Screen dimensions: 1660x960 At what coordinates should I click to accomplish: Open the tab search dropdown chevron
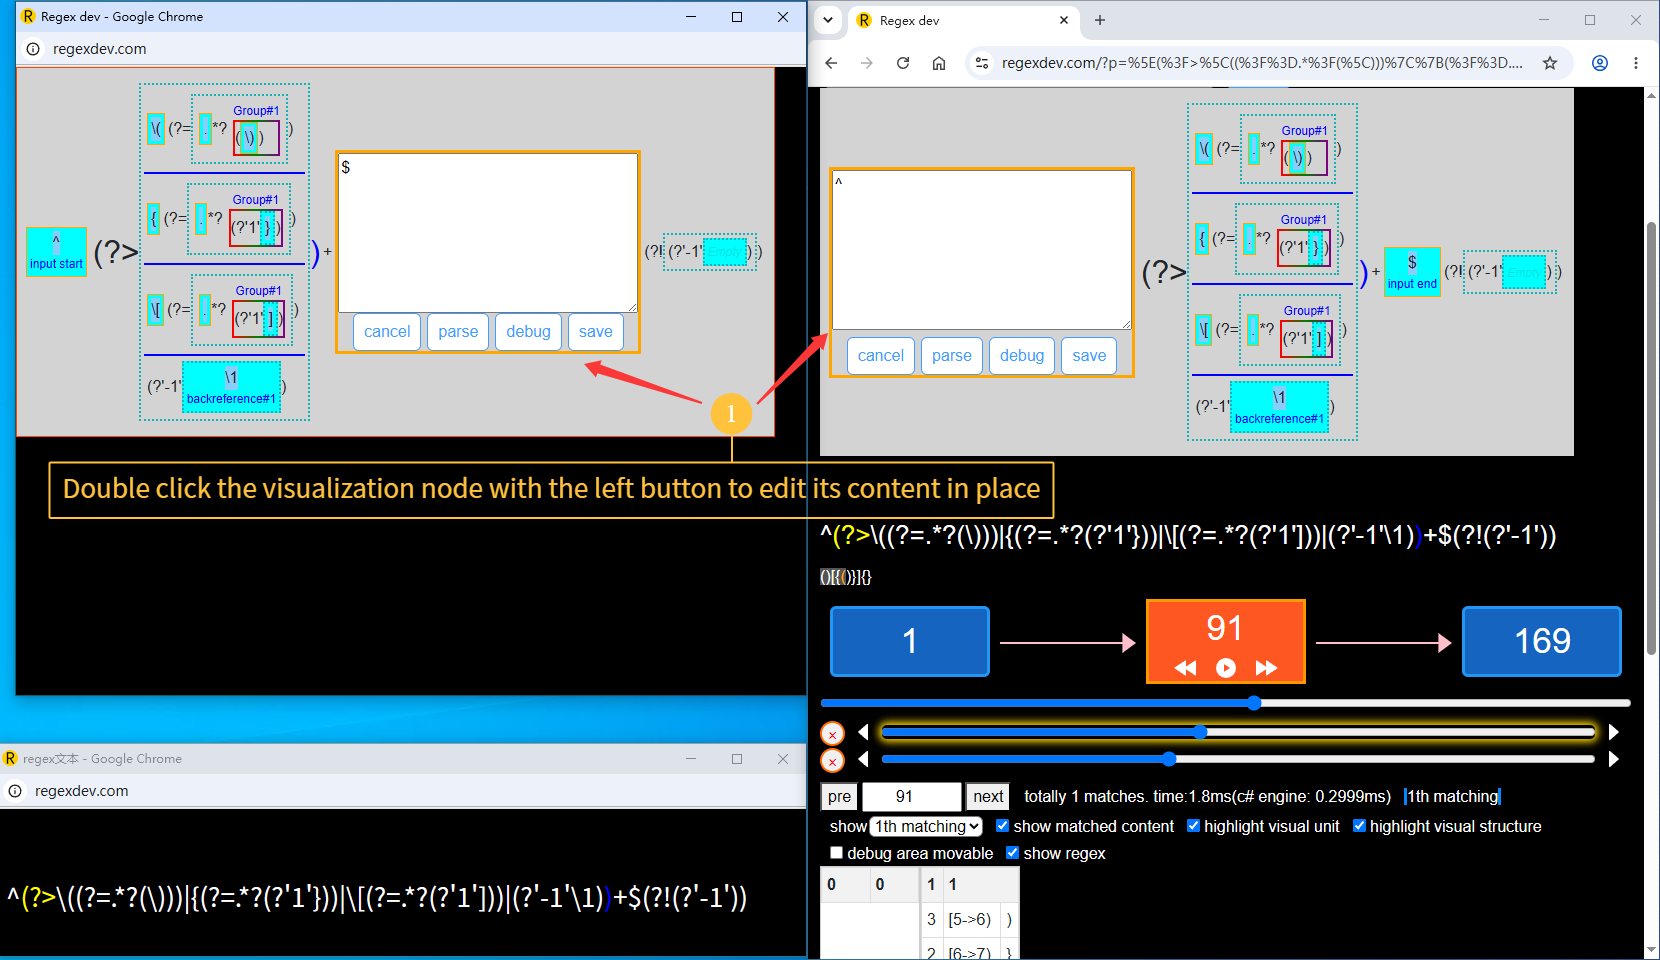(828, 20)
